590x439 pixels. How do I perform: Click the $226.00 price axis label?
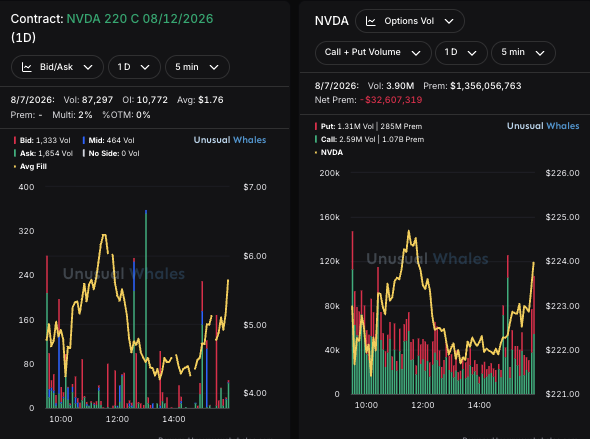pos(563,173)
